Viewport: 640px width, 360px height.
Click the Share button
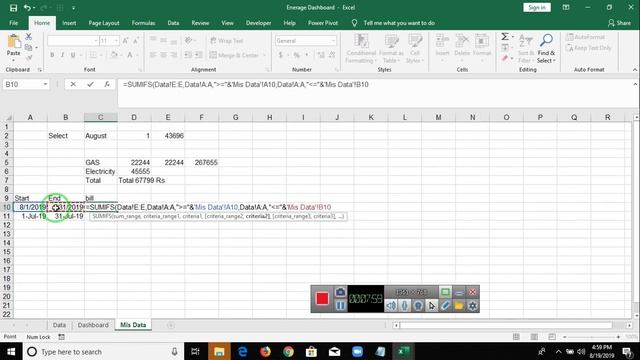pyautogui.click(x=619, y=23)
